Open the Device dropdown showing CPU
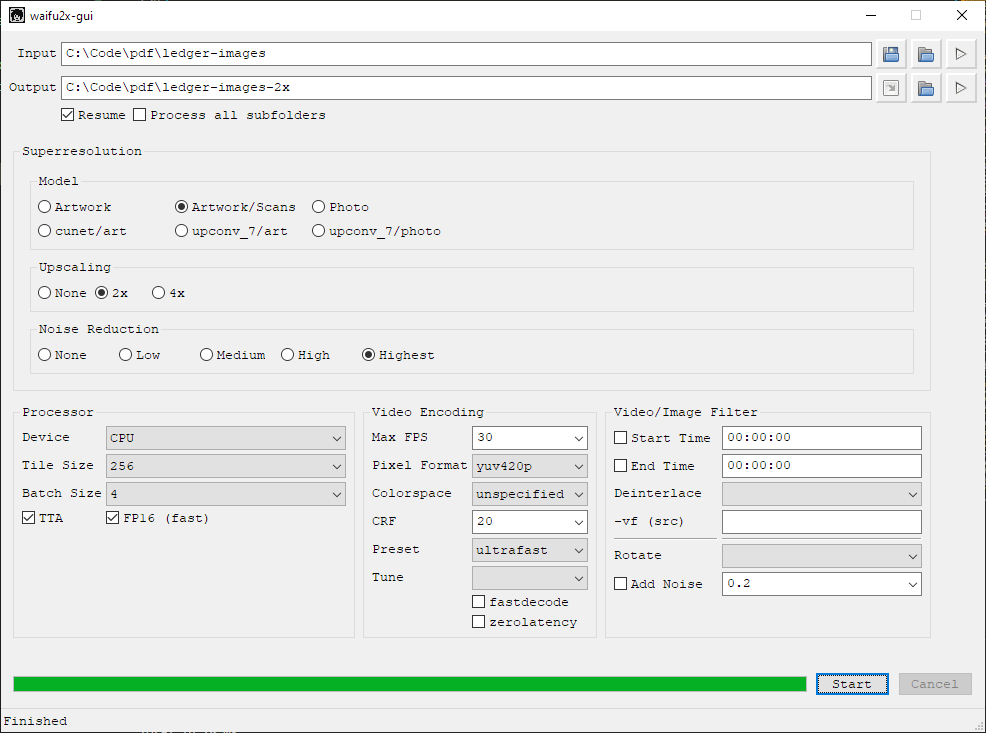The image size is (986, 733). [226, 438]
